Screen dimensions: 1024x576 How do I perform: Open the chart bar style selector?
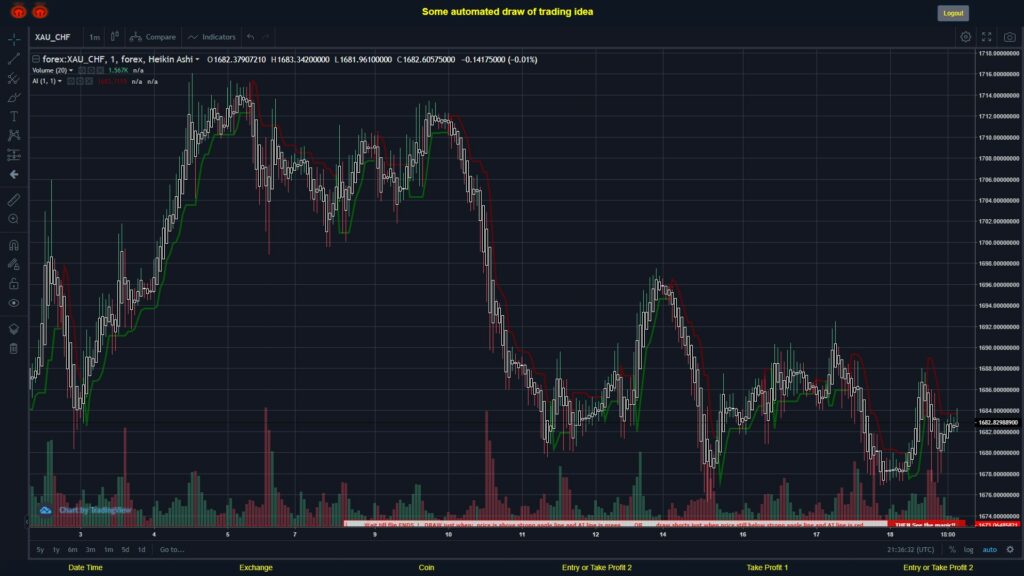point(114,37)
